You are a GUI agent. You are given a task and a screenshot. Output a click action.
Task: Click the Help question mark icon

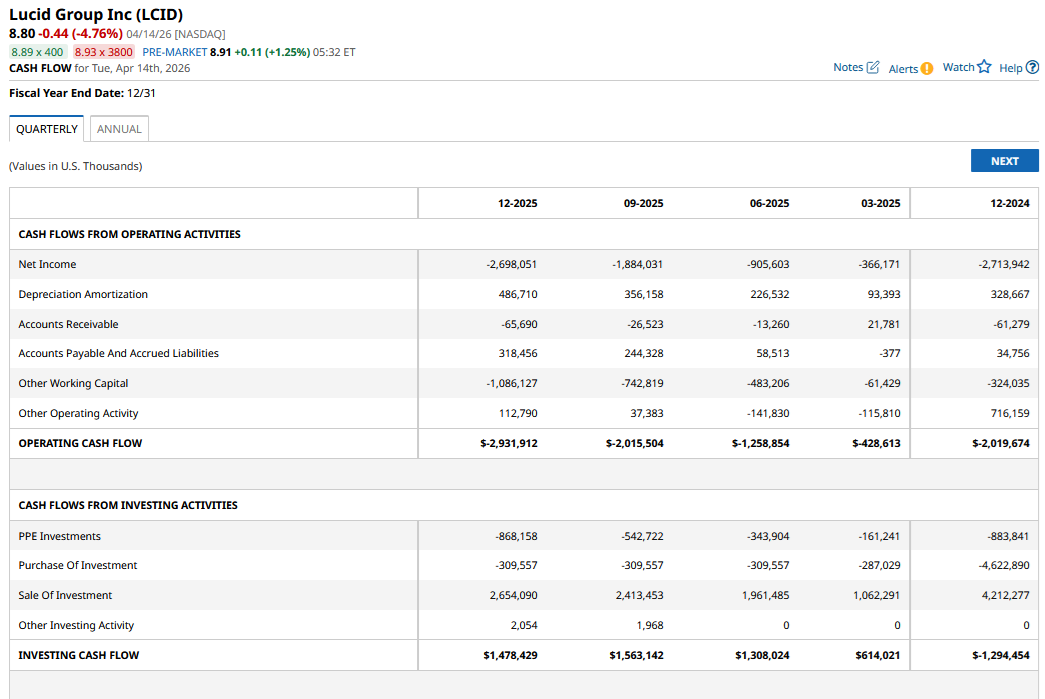pyautogui.click(x=1032, y=68)
